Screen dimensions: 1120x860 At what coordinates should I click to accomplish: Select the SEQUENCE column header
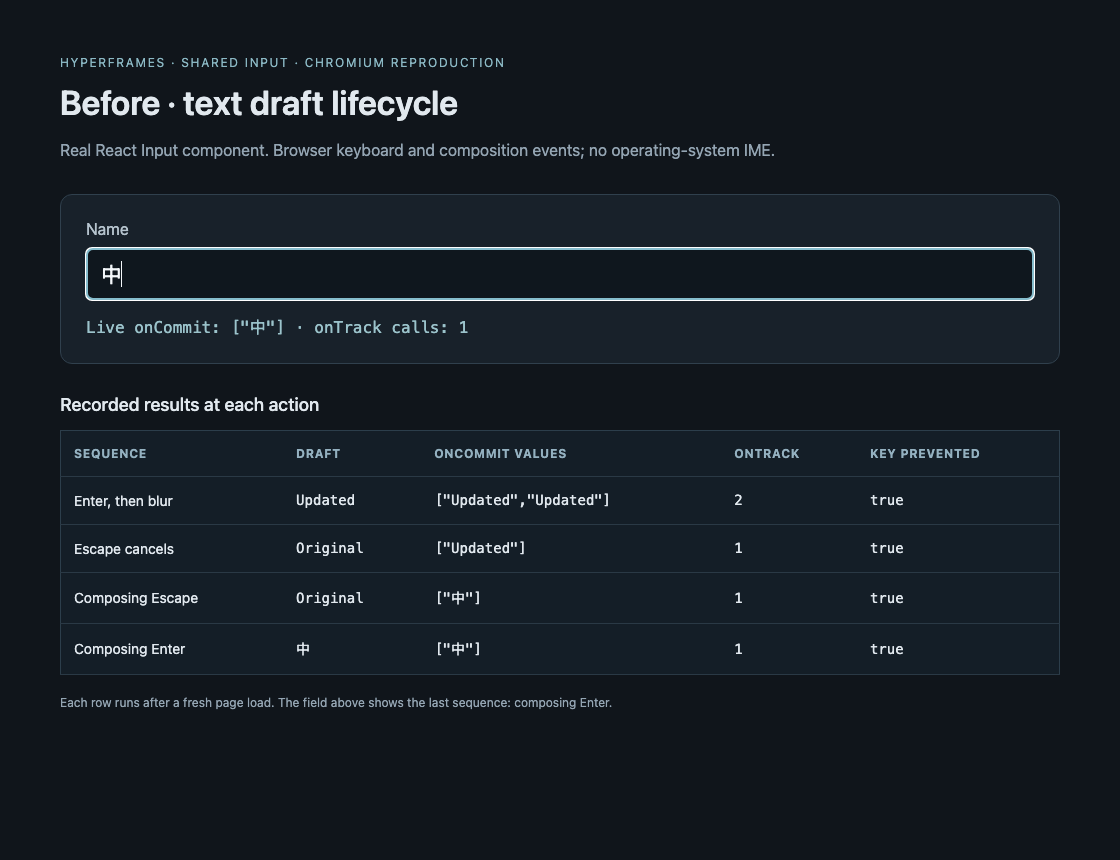coord(110,454)
